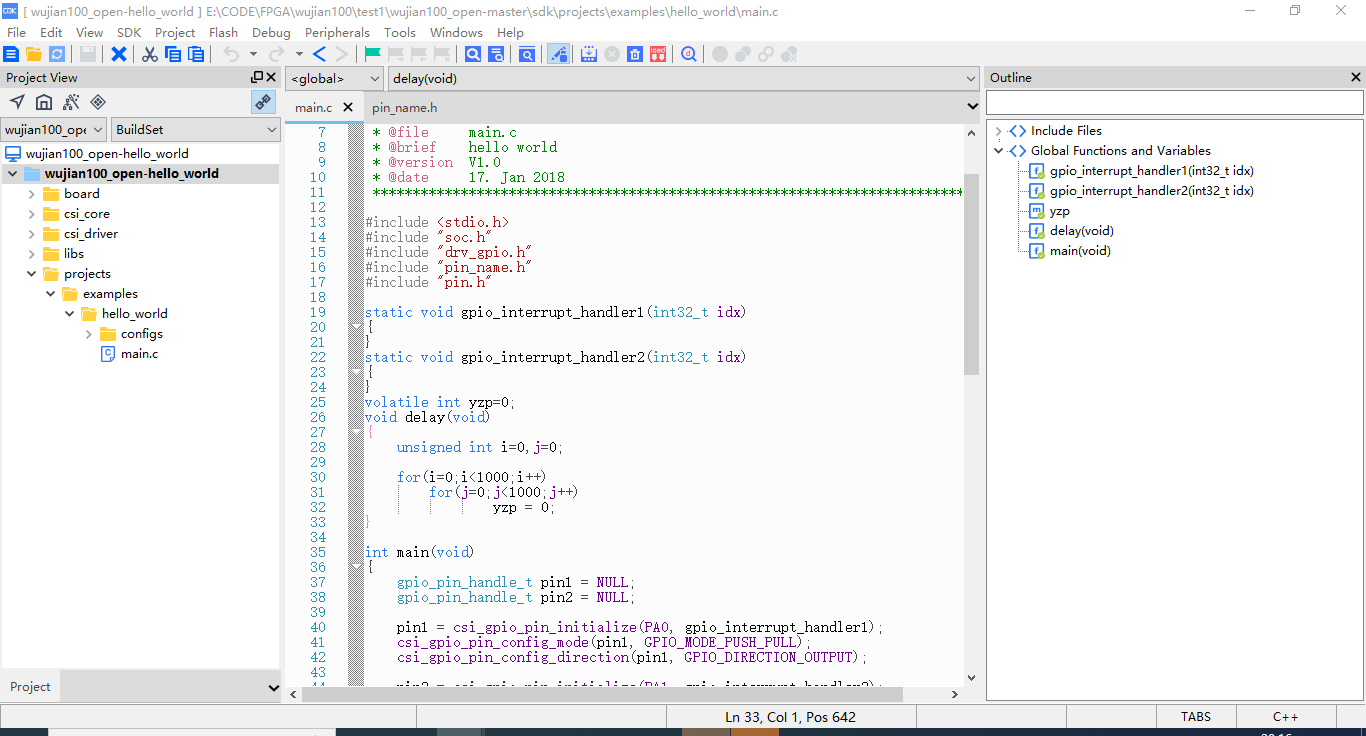
Task: Expand the libs folder
Action: [x=32, y=254]
